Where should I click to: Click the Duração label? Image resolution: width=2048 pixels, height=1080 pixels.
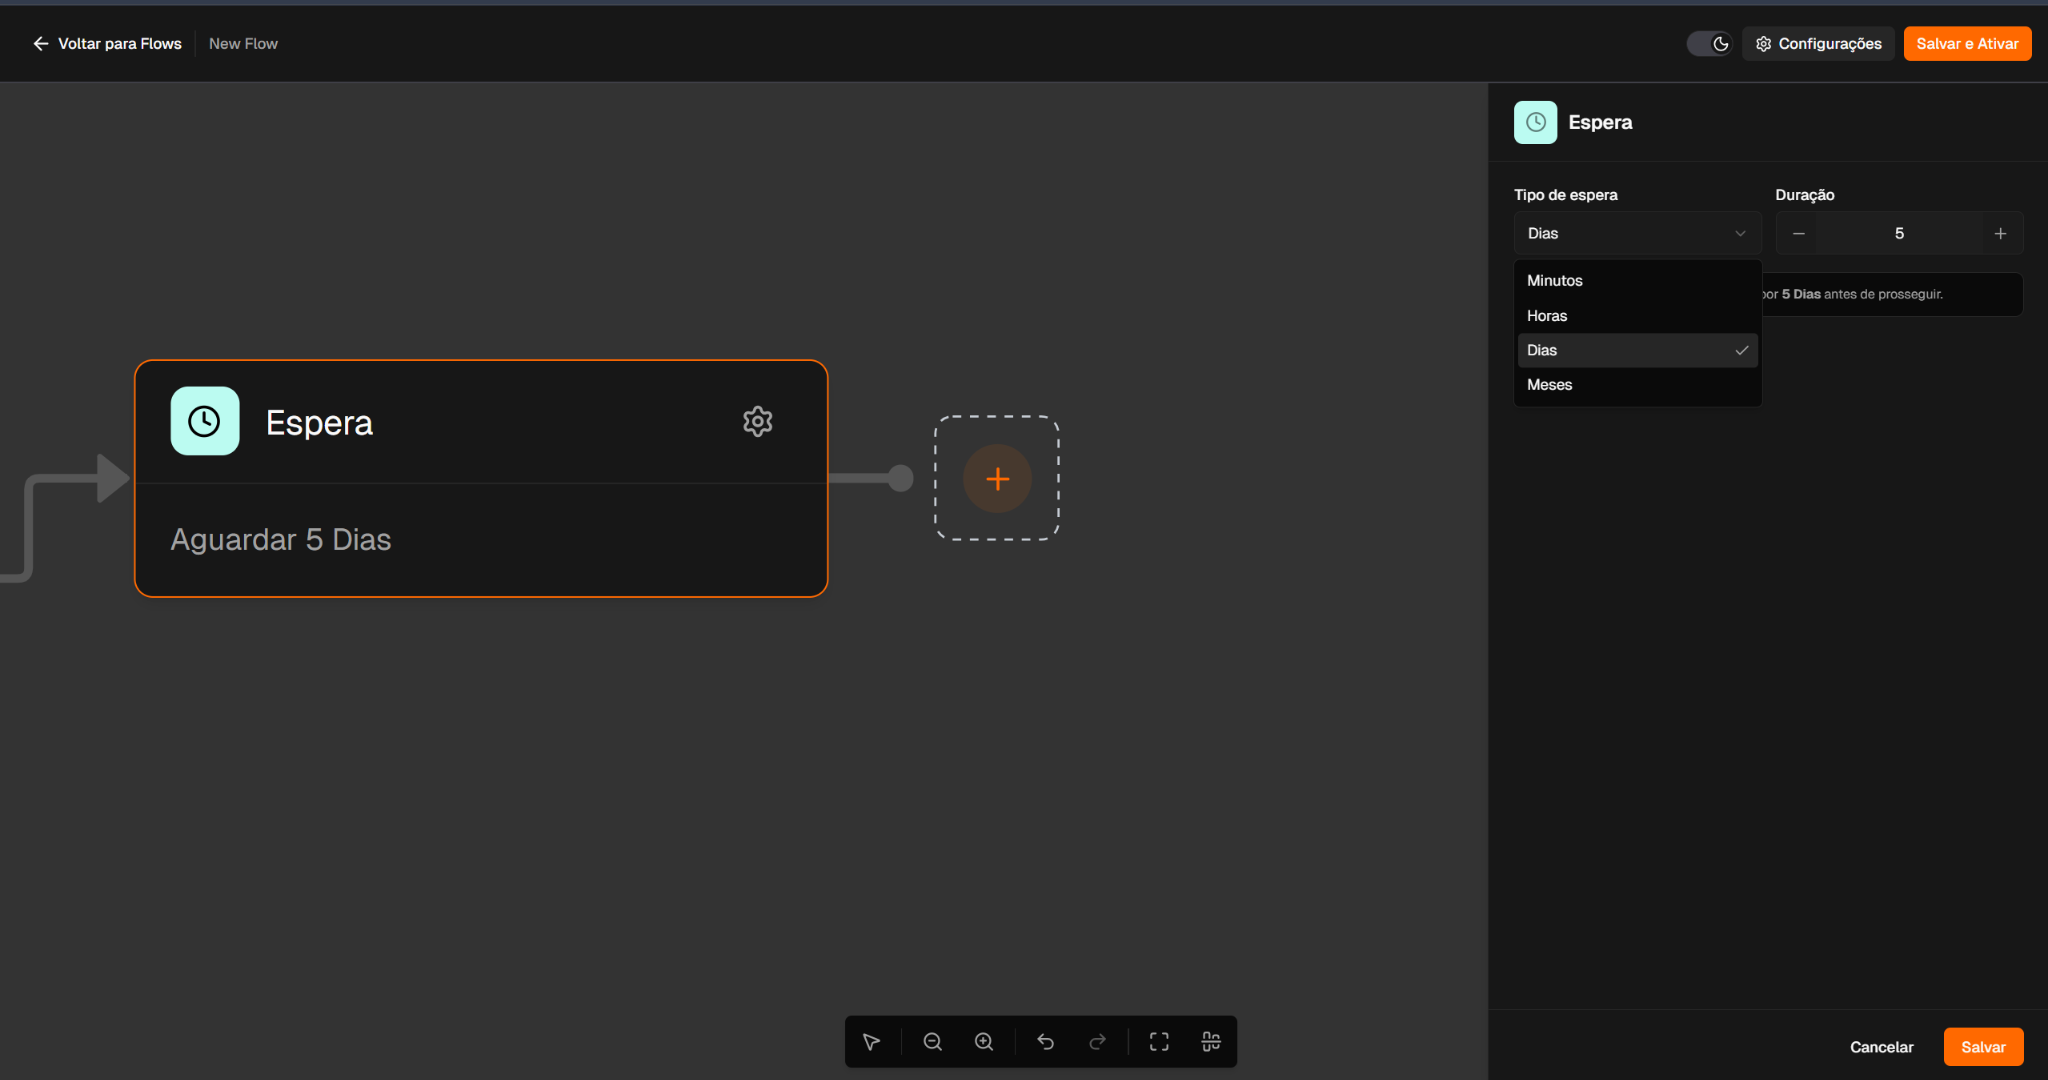click(1805, 195)
